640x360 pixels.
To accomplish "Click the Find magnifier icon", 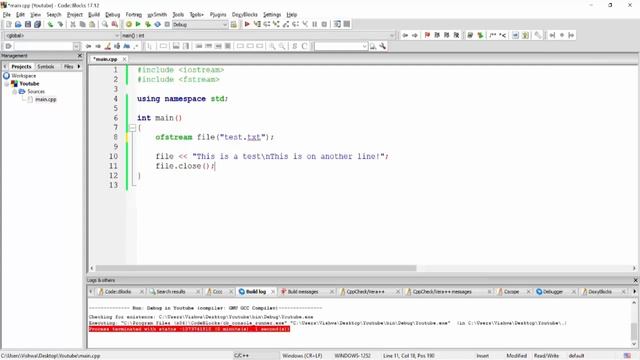I will [x=105, y=24].
